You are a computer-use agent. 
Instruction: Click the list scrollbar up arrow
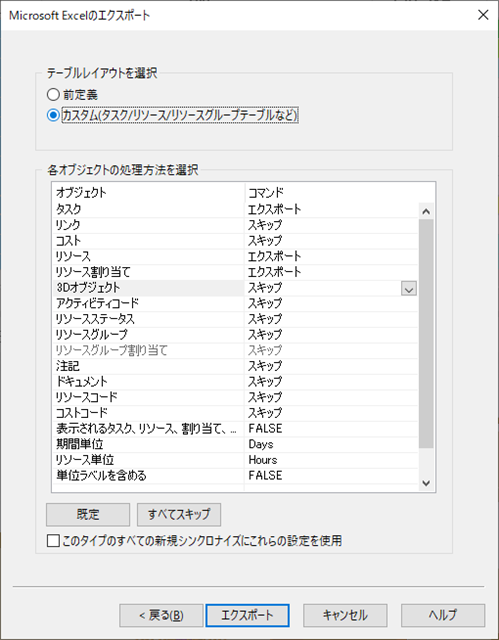point(426,211)
